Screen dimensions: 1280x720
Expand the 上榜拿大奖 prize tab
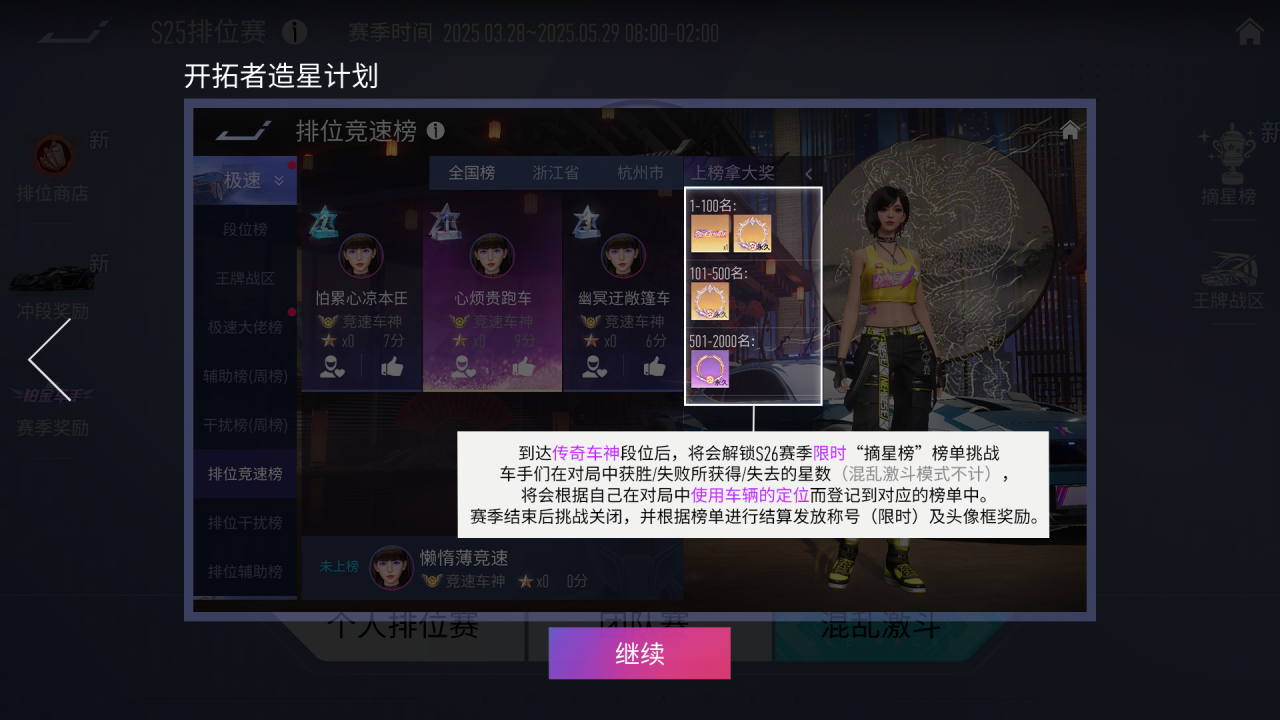pyautogui.click(x=732, y=173)
